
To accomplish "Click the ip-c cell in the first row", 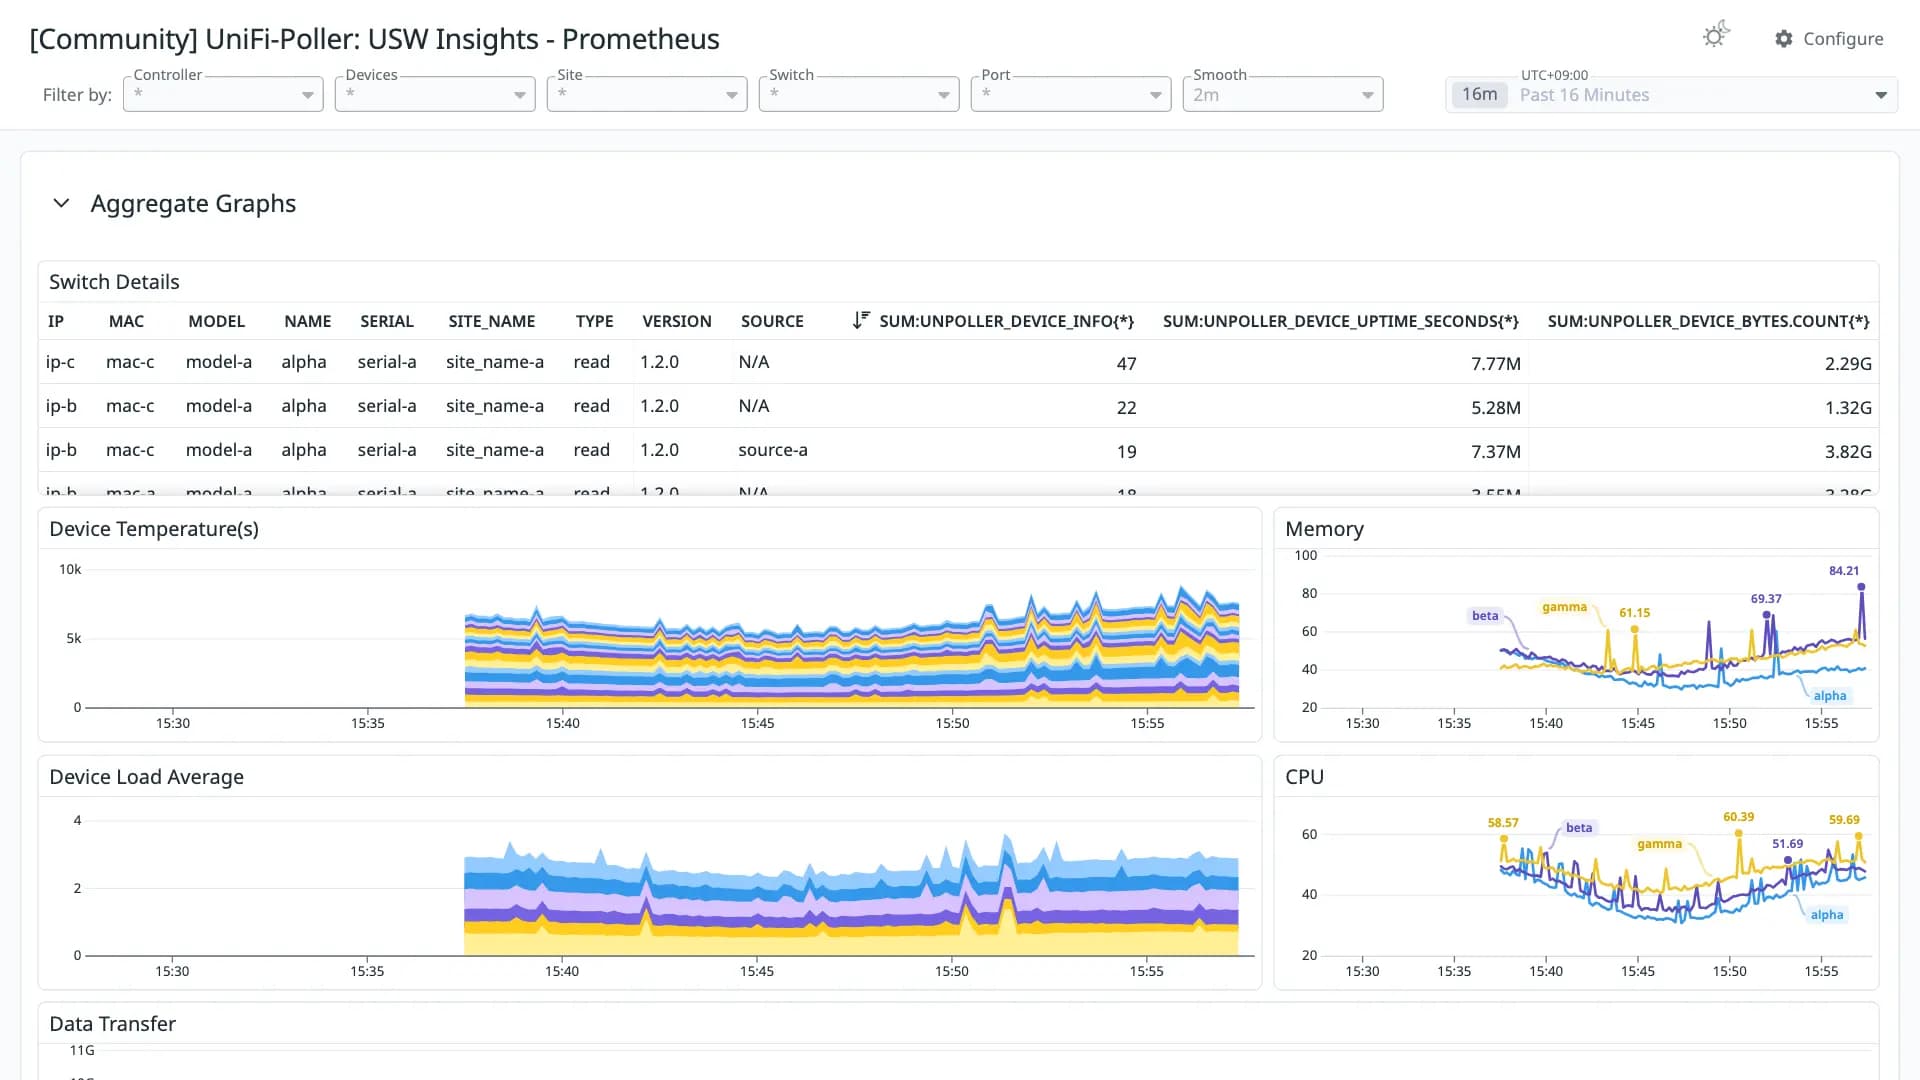I will (60, 362).
